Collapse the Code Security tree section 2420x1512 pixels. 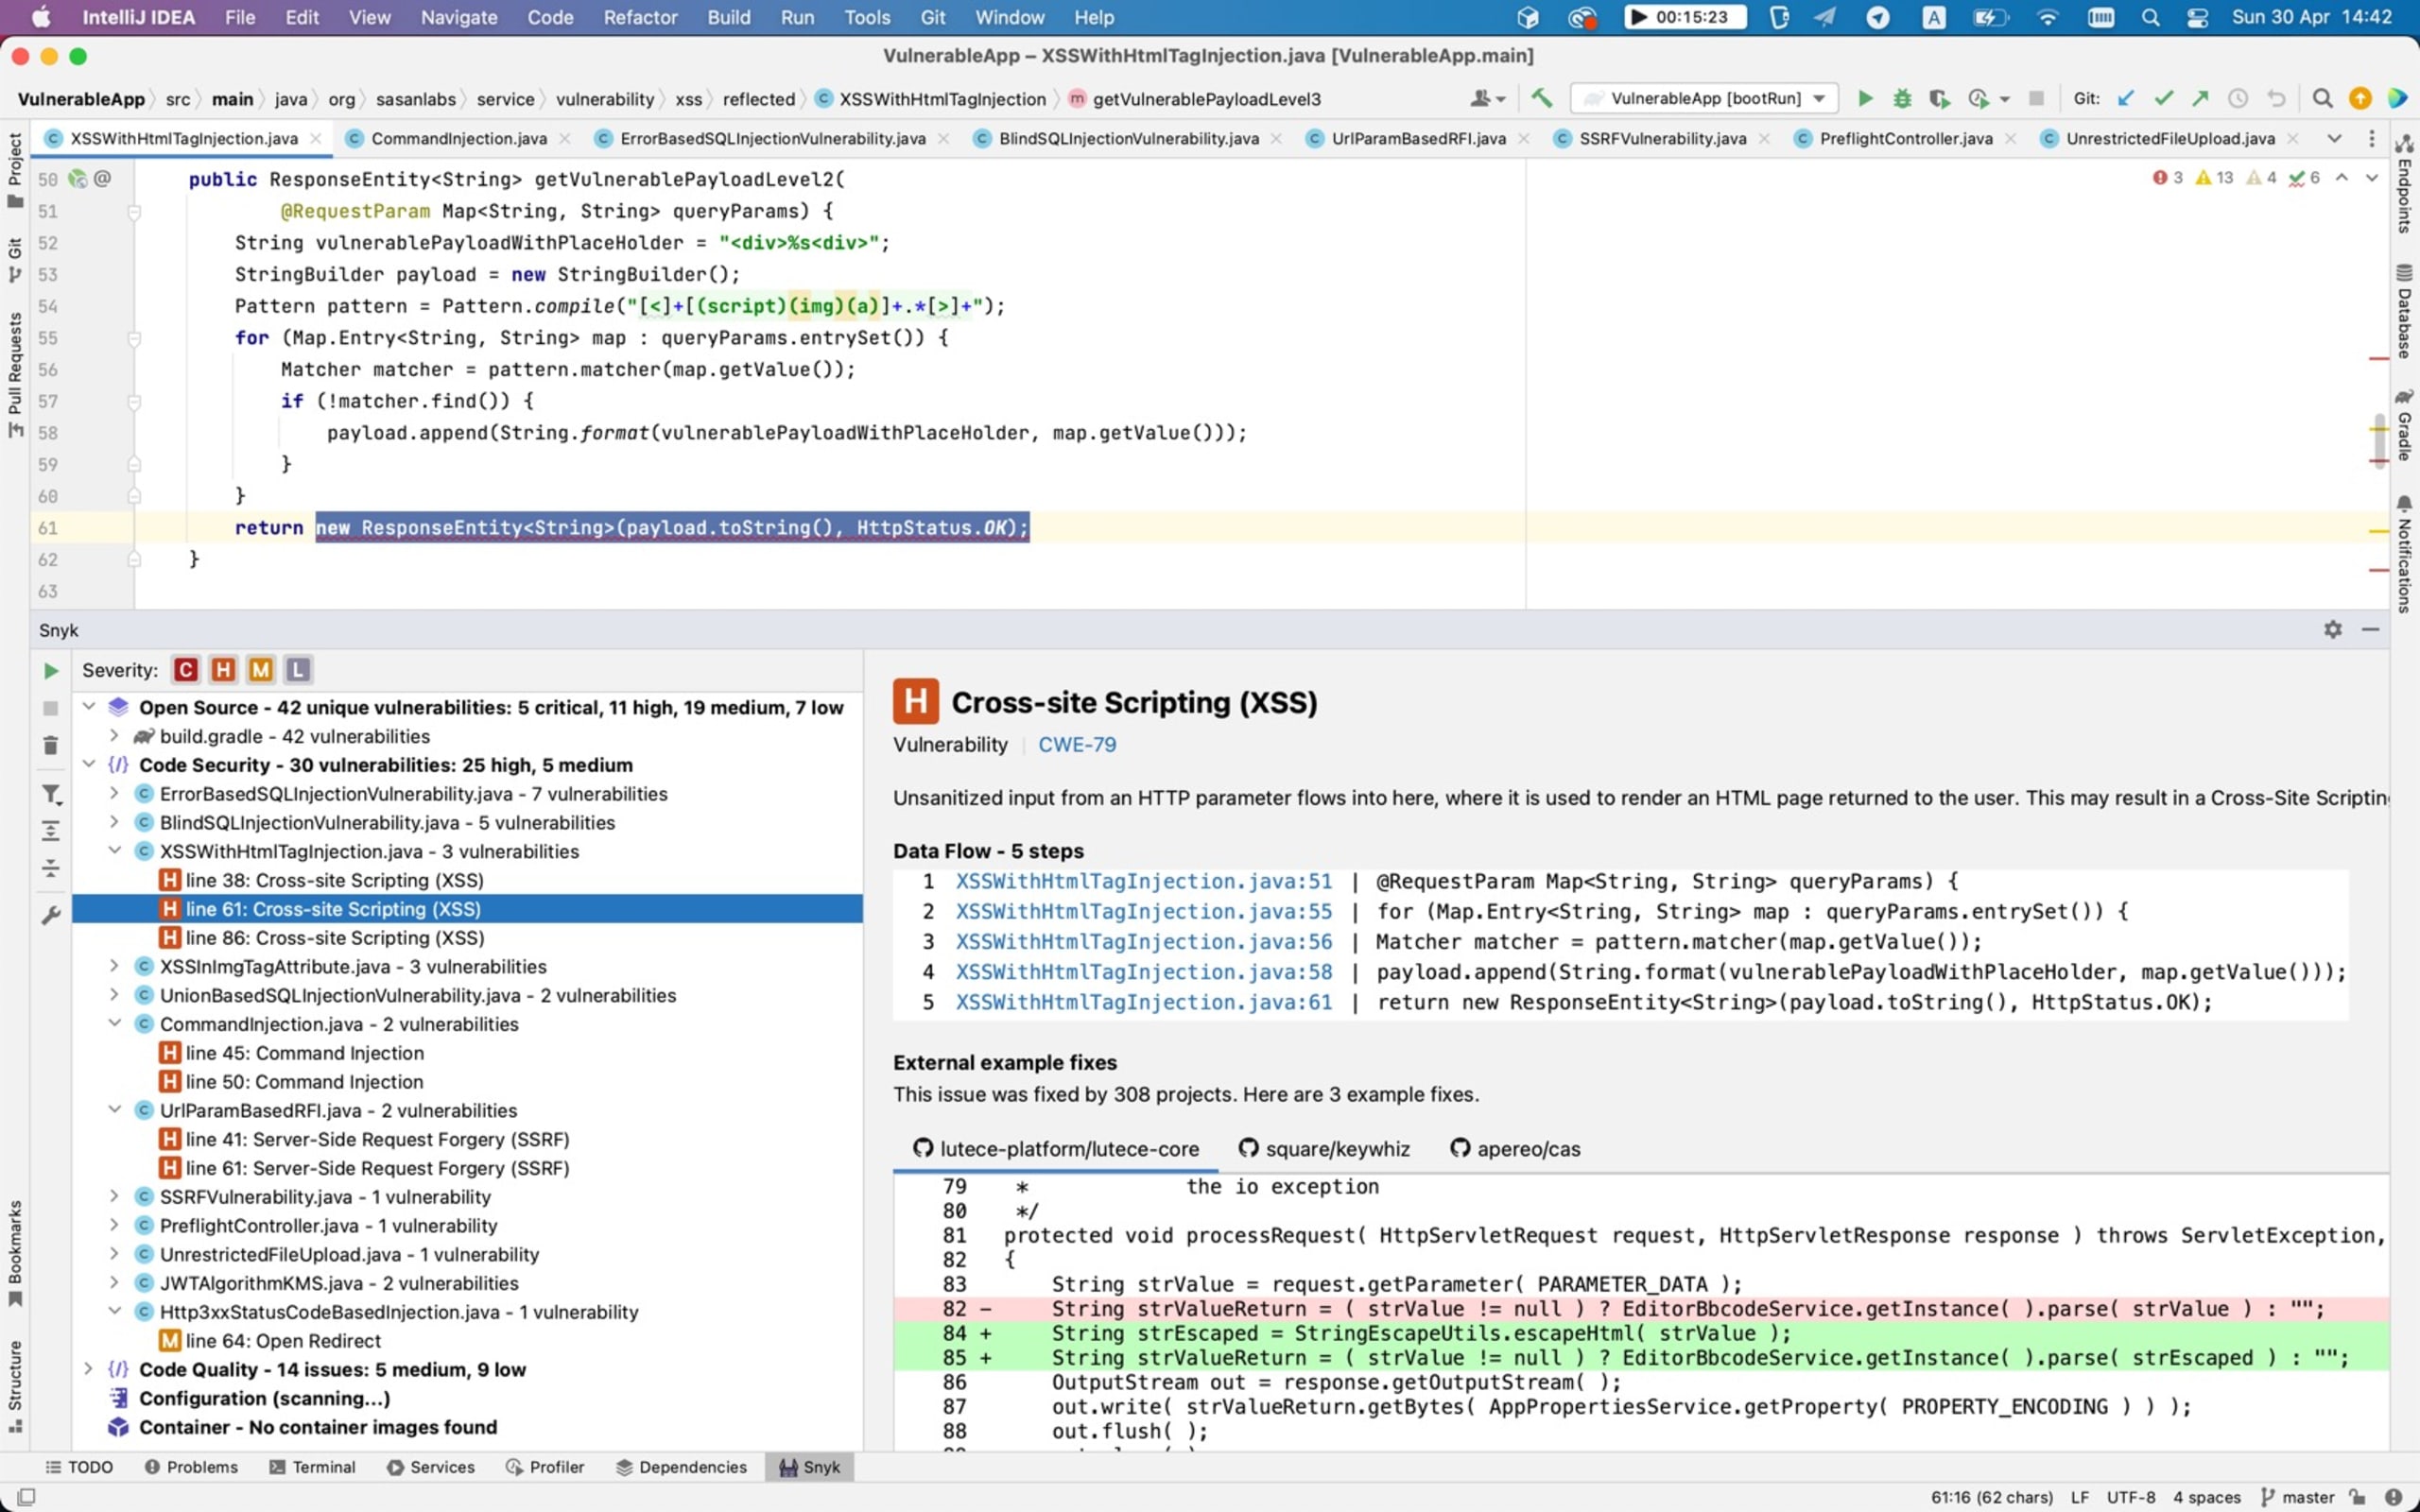click(89, 765)
